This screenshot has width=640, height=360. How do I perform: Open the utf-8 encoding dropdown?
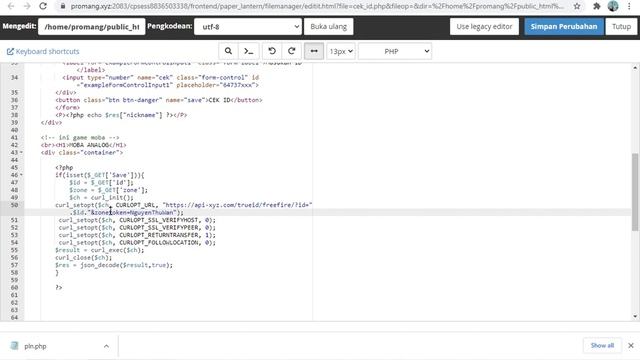(x=248, y=27)
